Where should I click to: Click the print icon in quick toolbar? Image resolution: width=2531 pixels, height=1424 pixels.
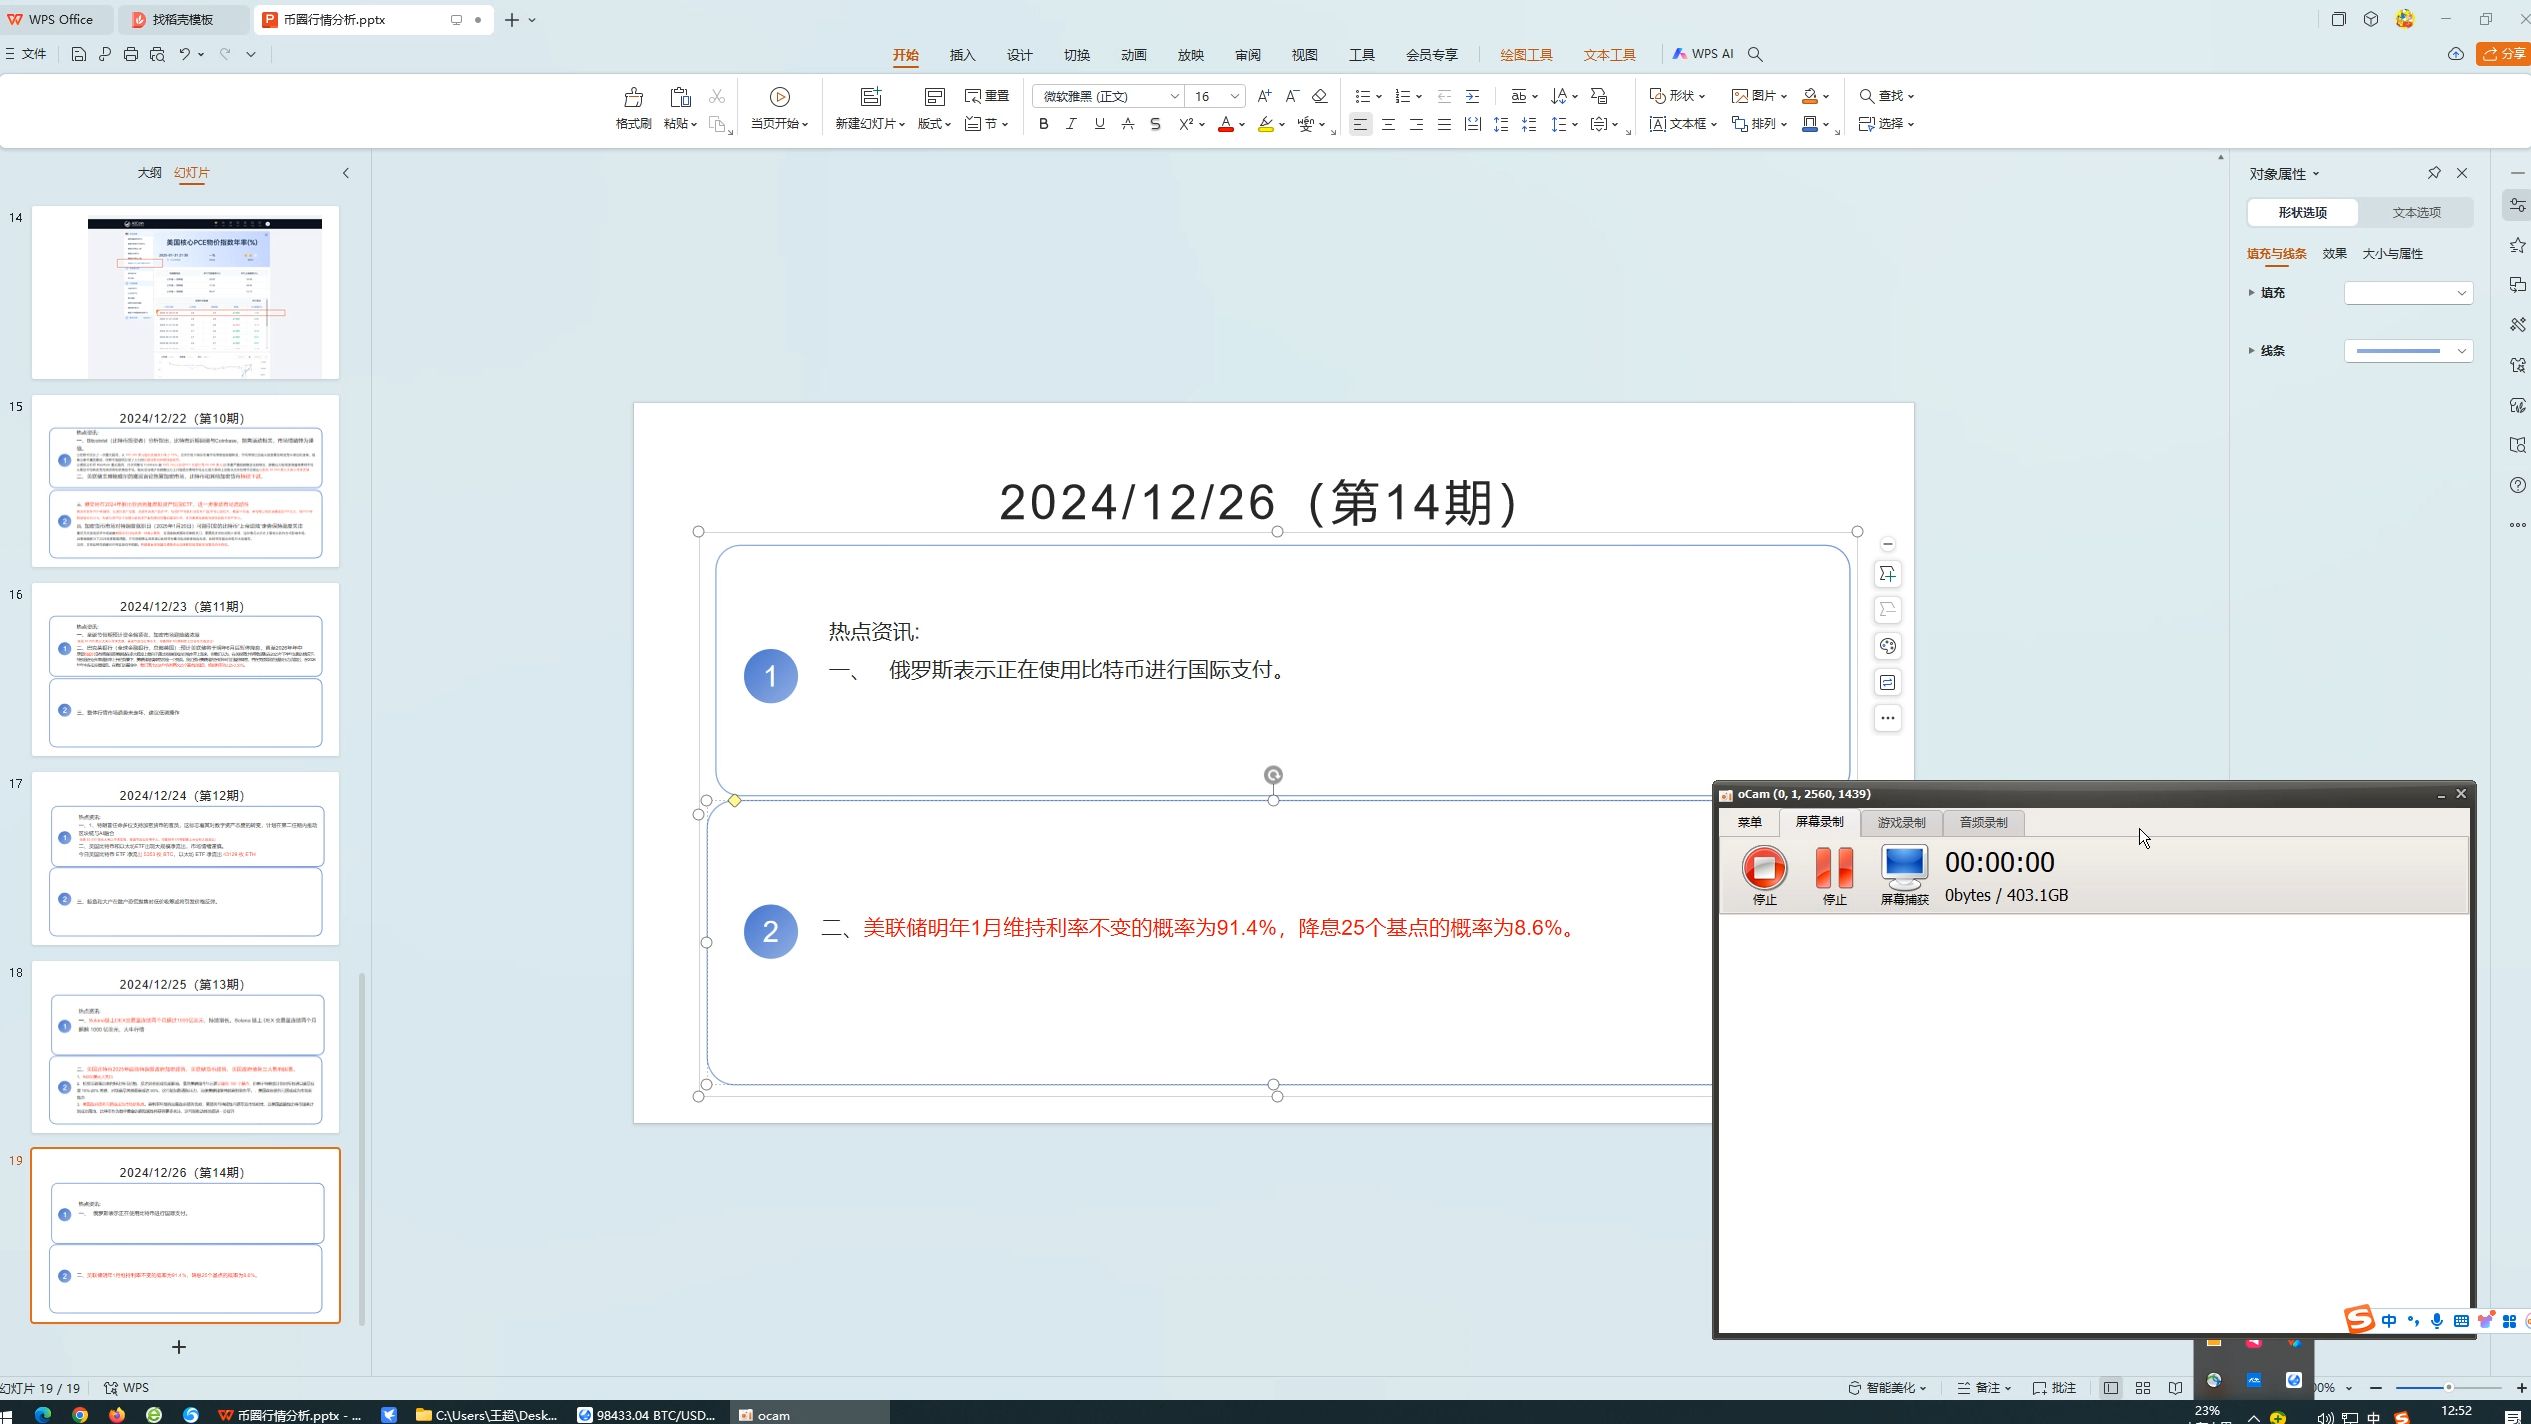[130, 54]
